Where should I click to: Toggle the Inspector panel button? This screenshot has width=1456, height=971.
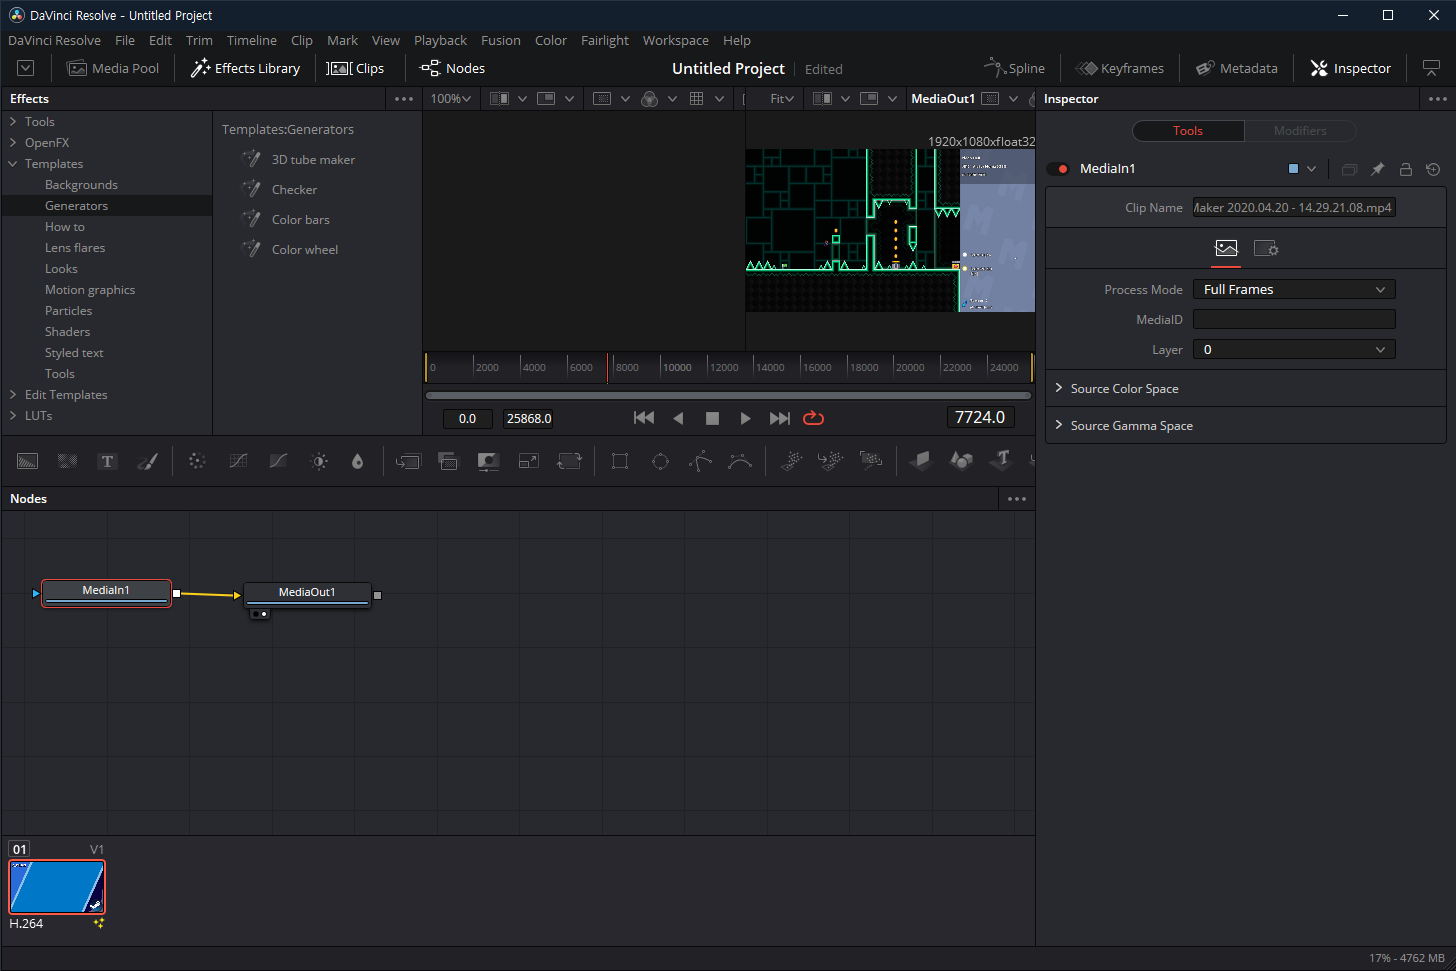(x=1350, y=68)
